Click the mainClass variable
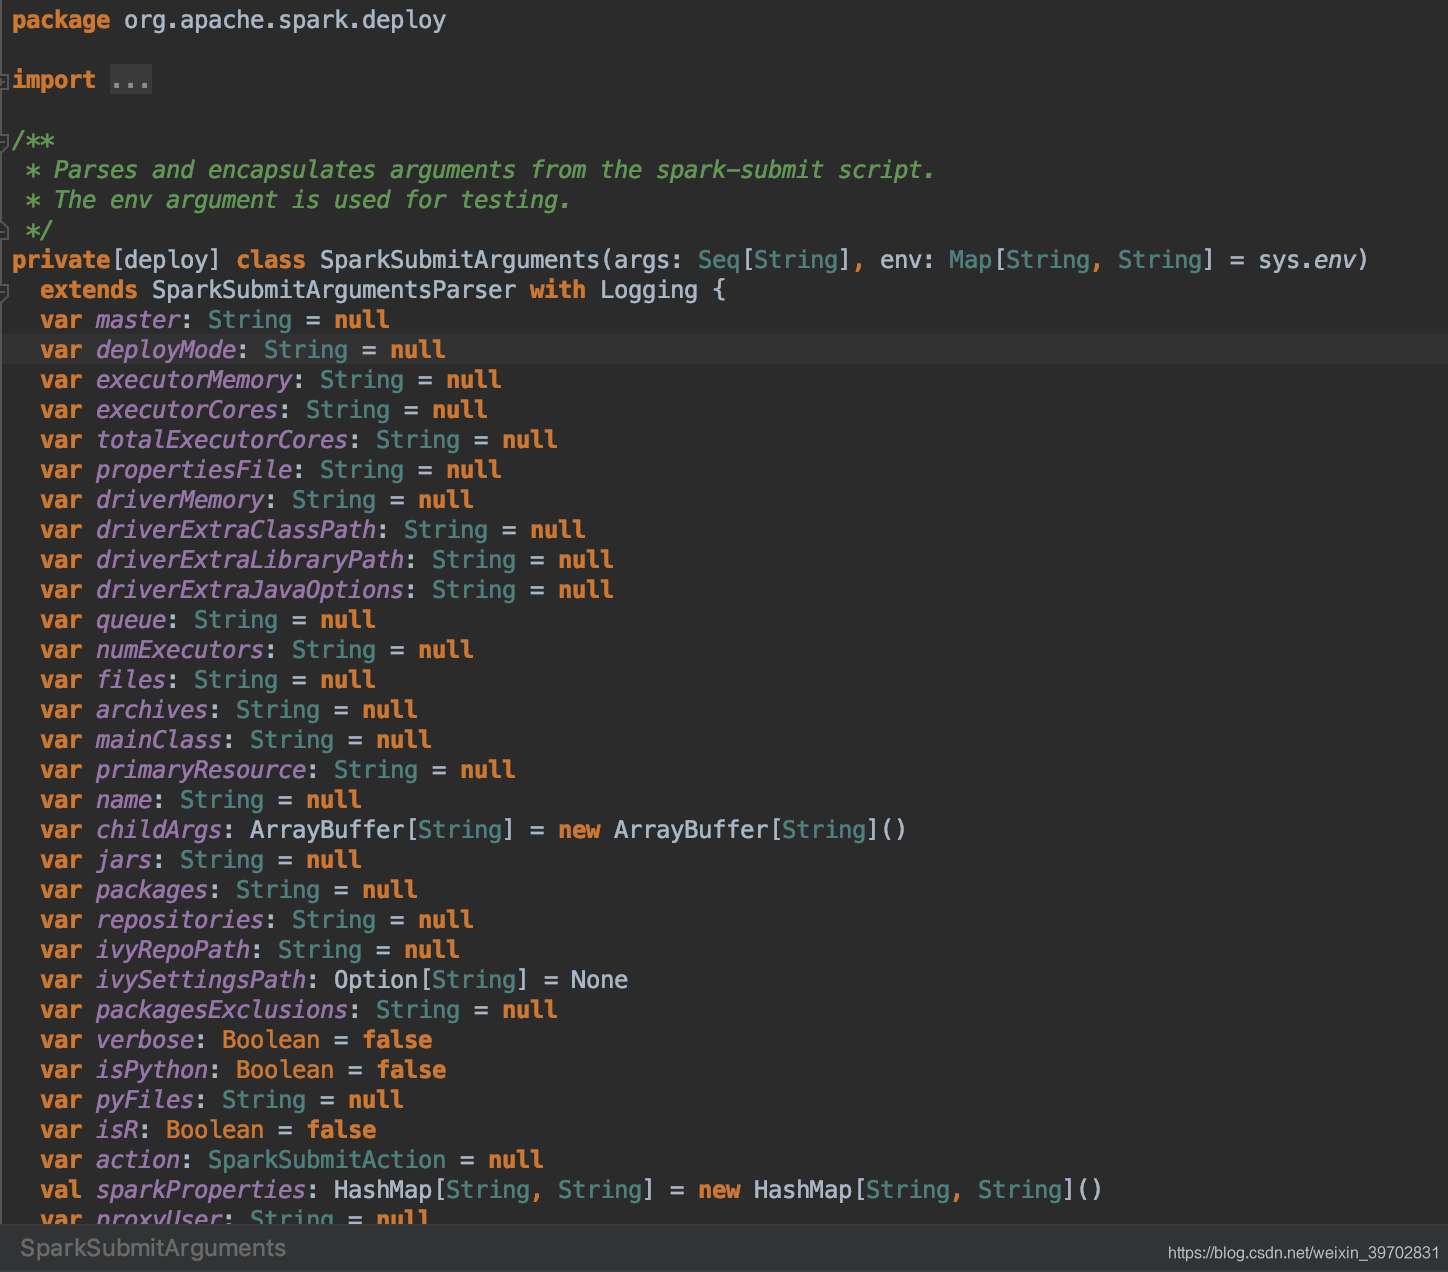The height and width of the screenshot is (1272, 1448). 159,740
